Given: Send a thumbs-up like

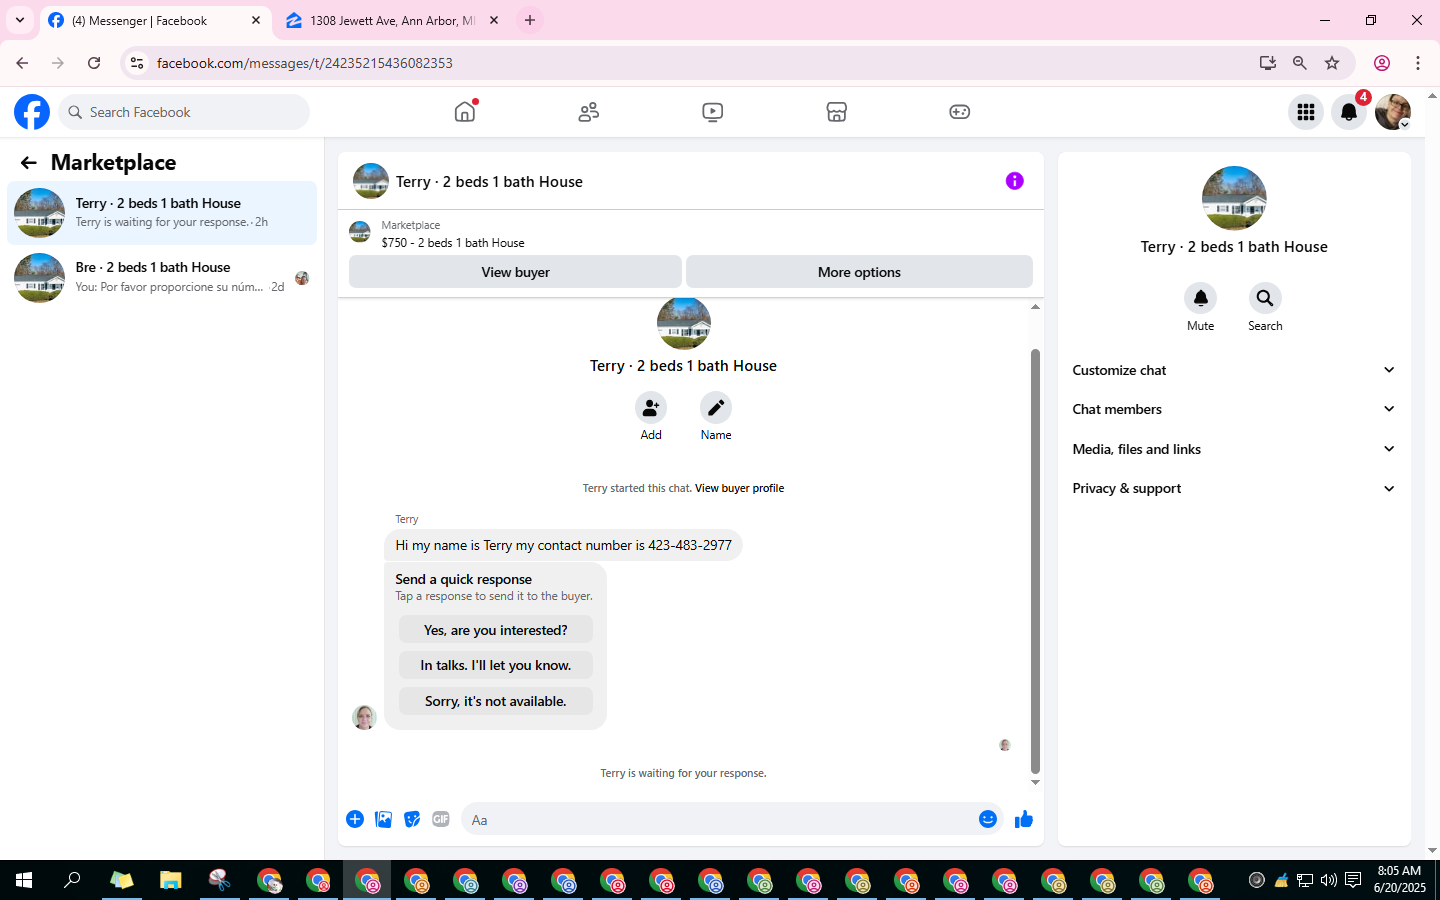Looking at the screenshot, I should point(1024,819).
